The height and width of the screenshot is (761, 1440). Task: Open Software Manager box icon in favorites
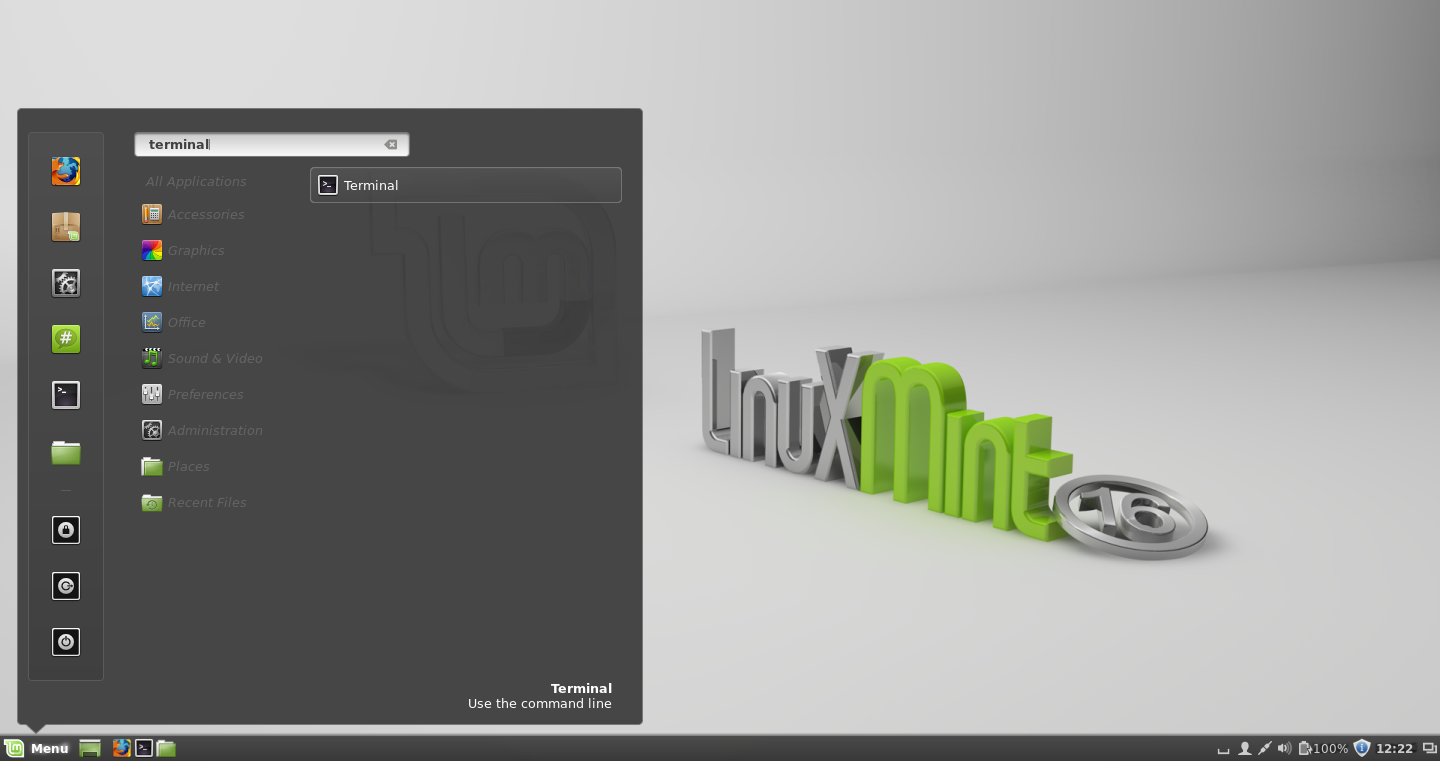pyautogui.click(x=66, y=227)
